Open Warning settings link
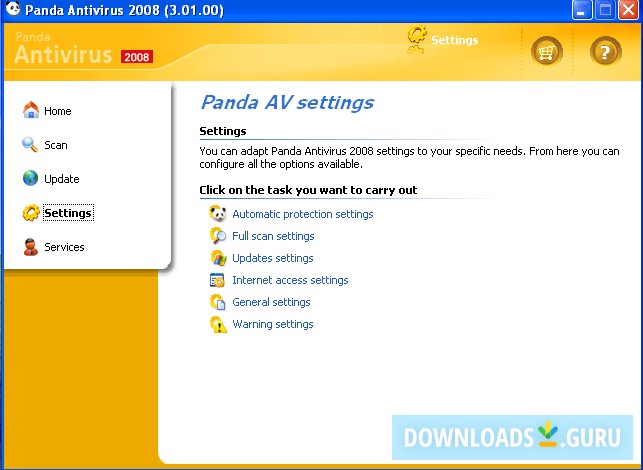Screen dimensions: 643x470 coord(273,324)
